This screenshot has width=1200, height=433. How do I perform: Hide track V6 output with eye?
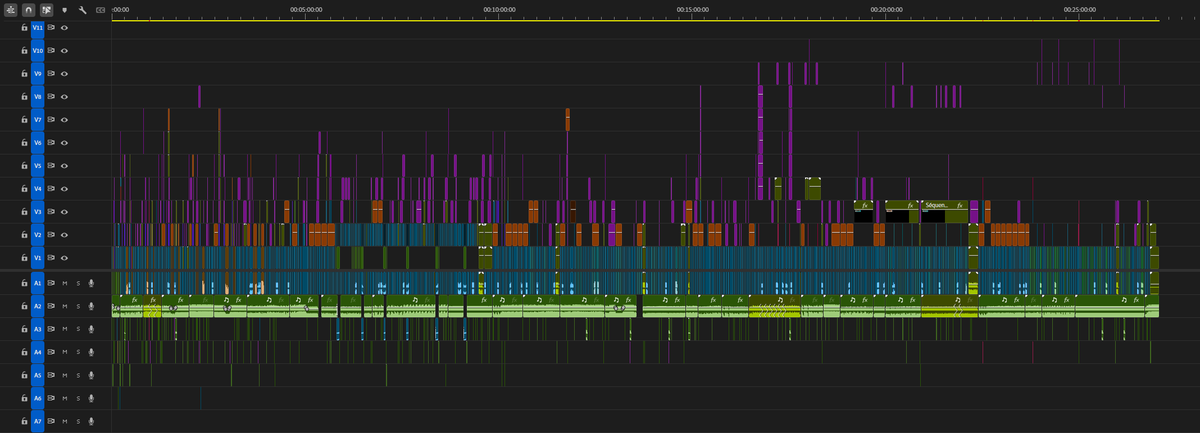pos(64,142)
